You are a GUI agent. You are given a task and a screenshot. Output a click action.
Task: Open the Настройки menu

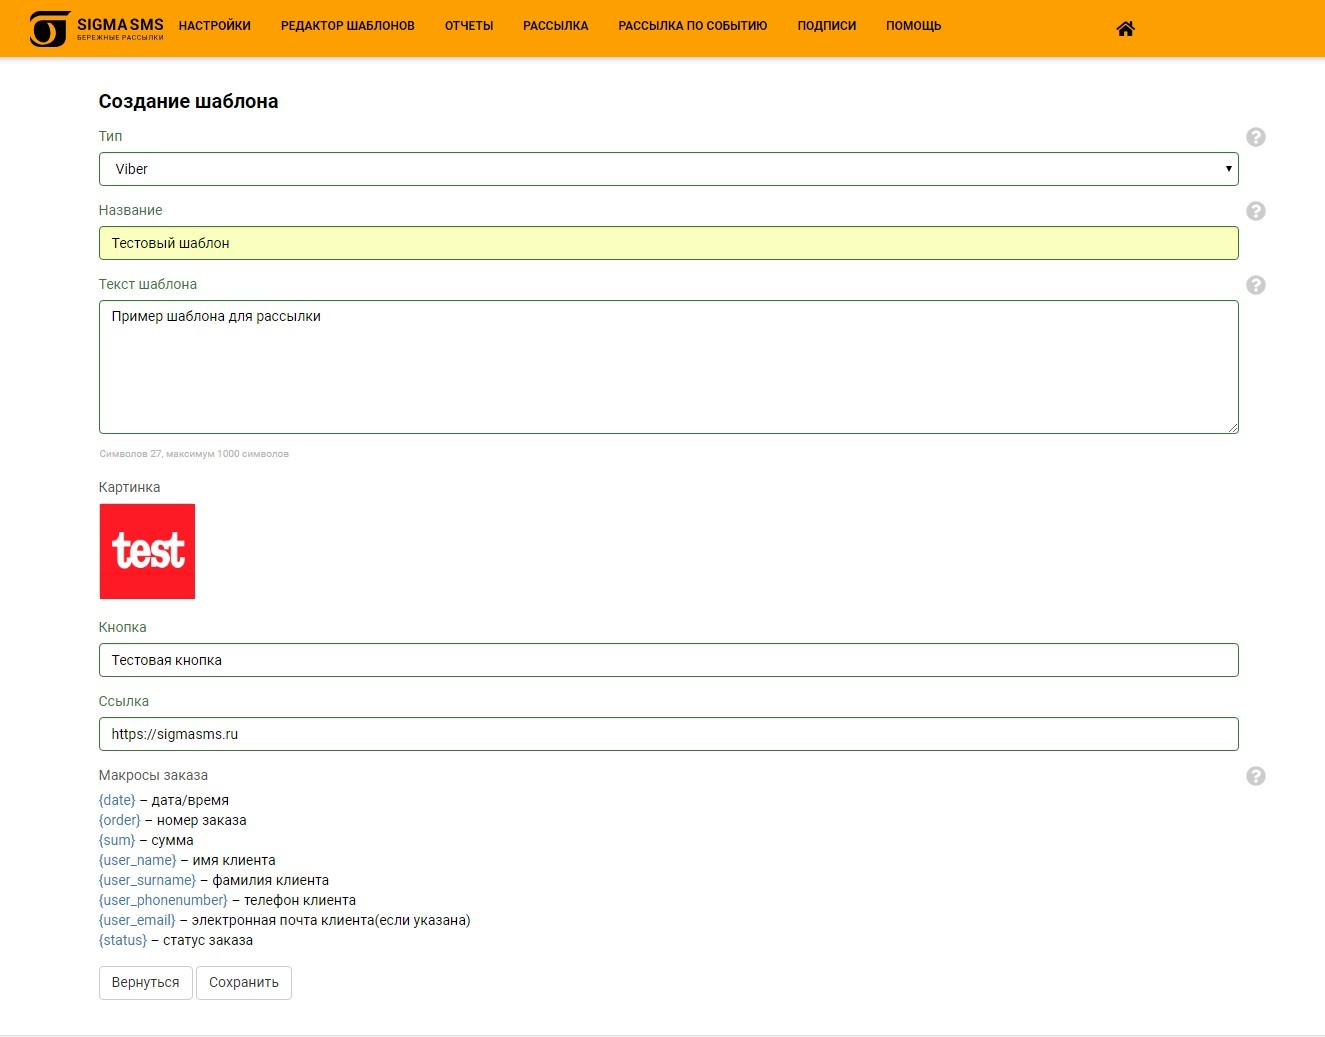[x=214, y=26]
